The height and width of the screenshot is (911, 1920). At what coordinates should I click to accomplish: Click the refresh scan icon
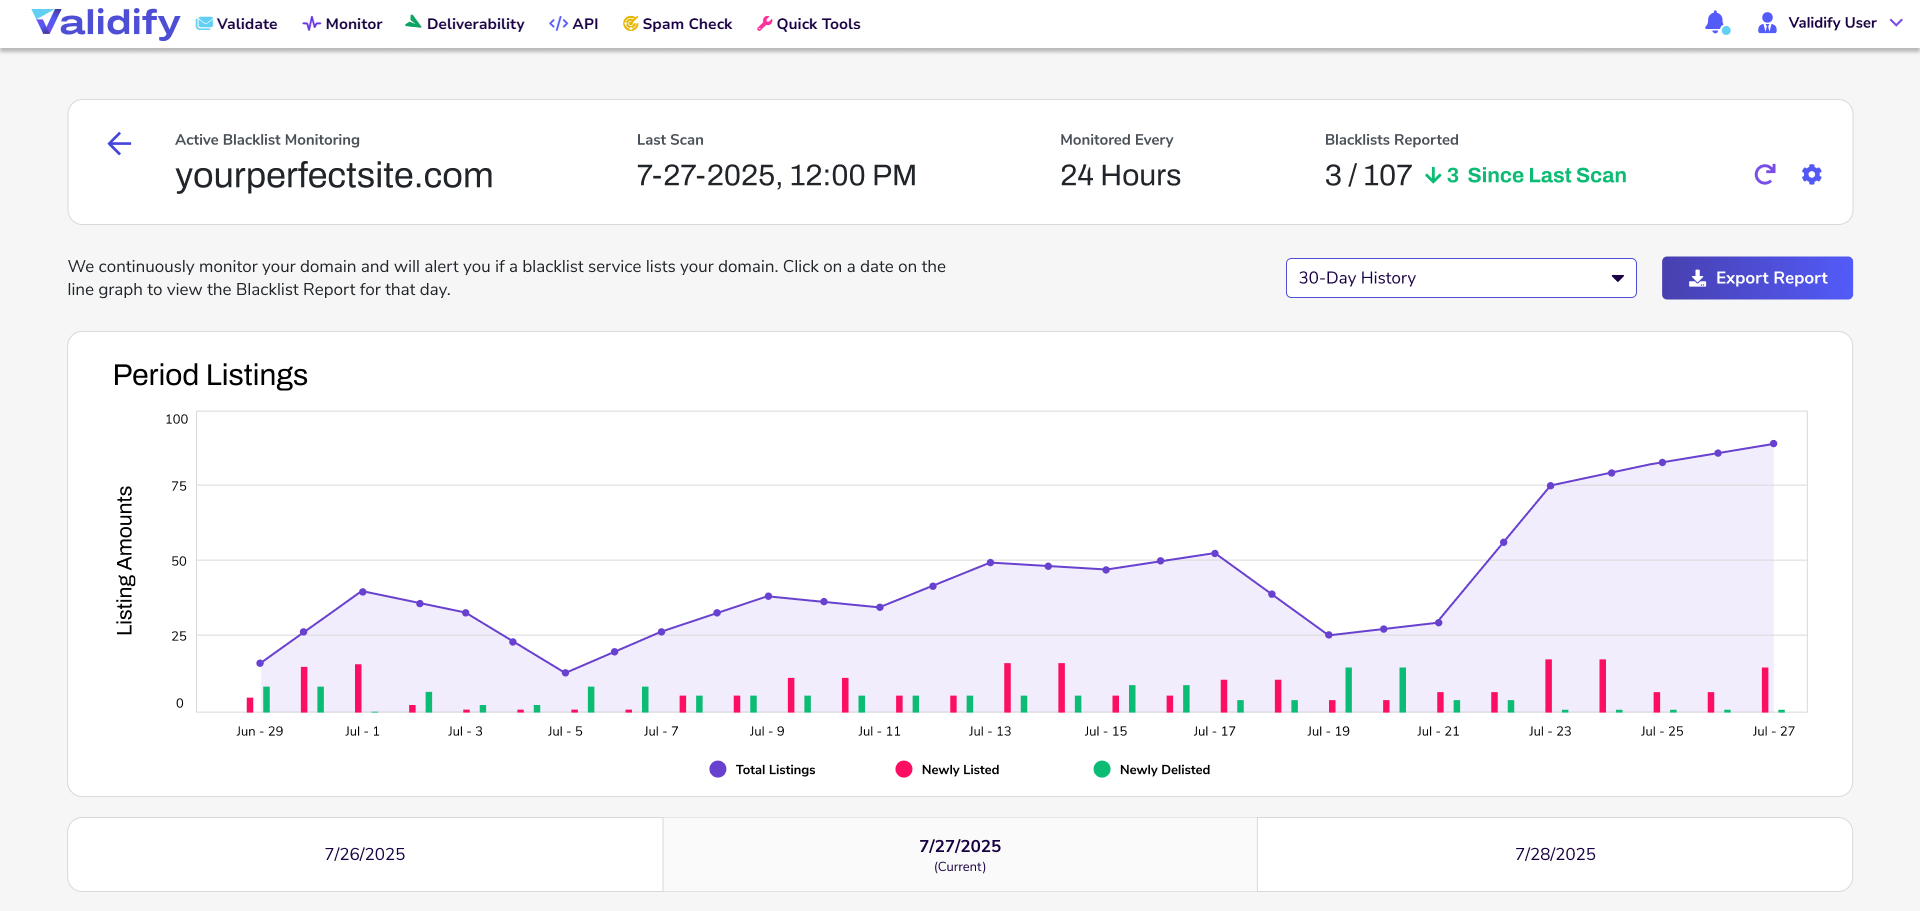coord(1765,175)
